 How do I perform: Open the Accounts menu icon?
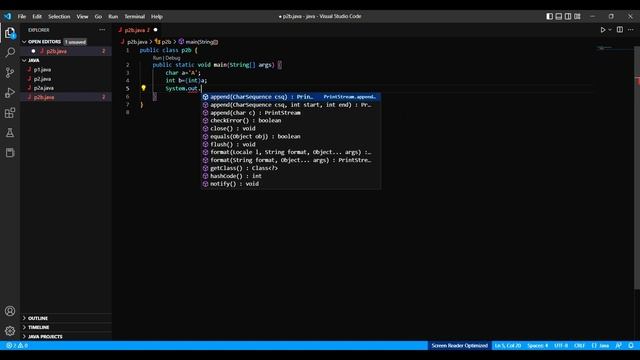(10, 311)
